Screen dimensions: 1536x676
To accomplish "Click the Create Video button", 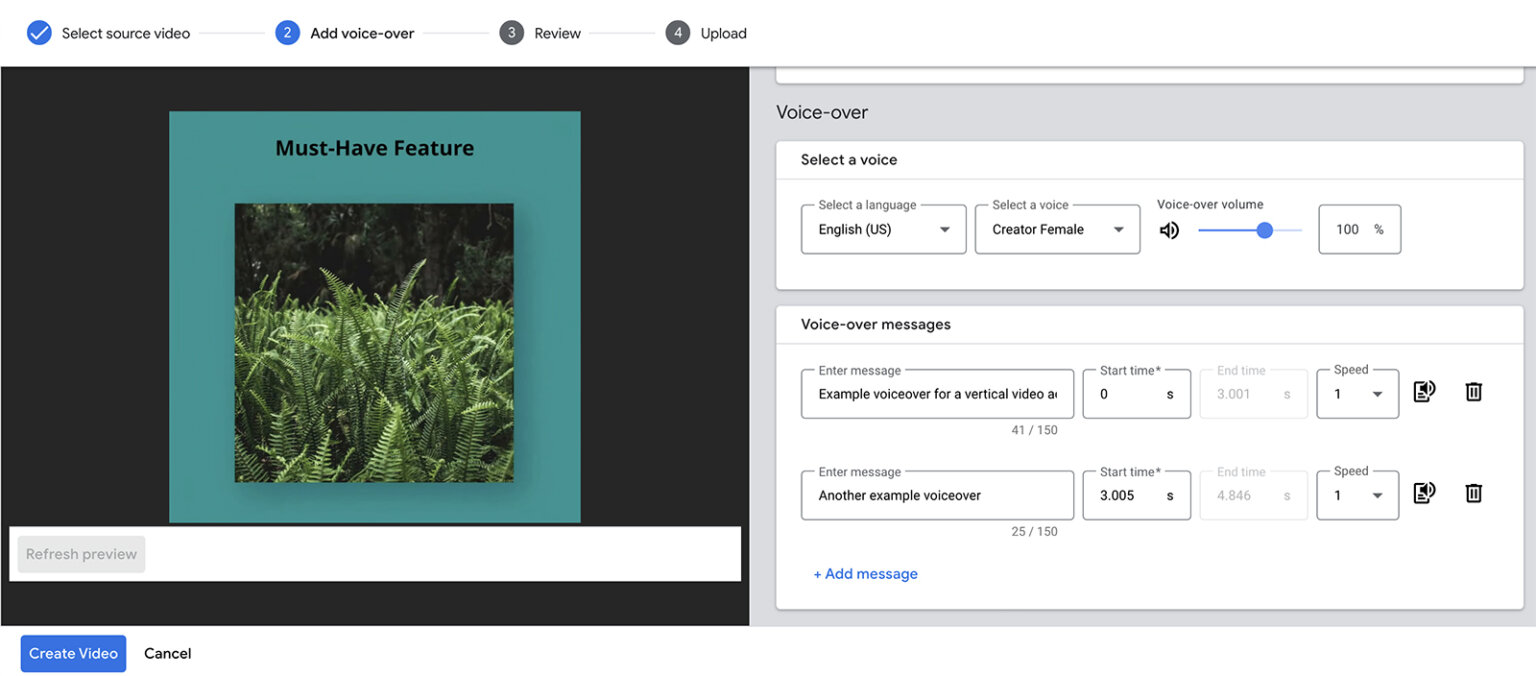I will tap(73, 653).
